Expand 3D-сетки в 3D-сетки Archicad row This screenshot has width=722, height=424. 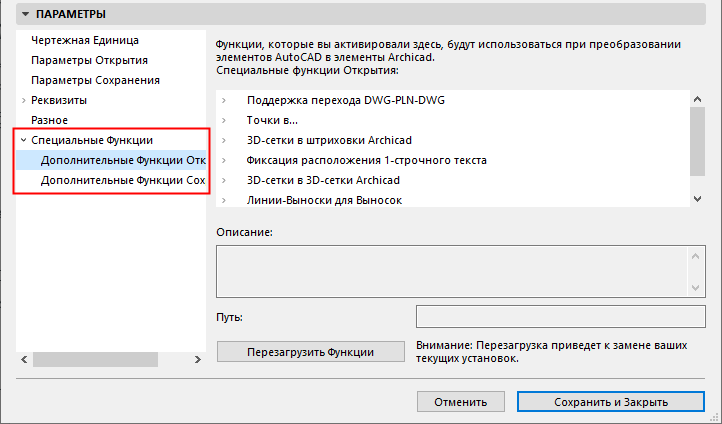coord(225,180)
